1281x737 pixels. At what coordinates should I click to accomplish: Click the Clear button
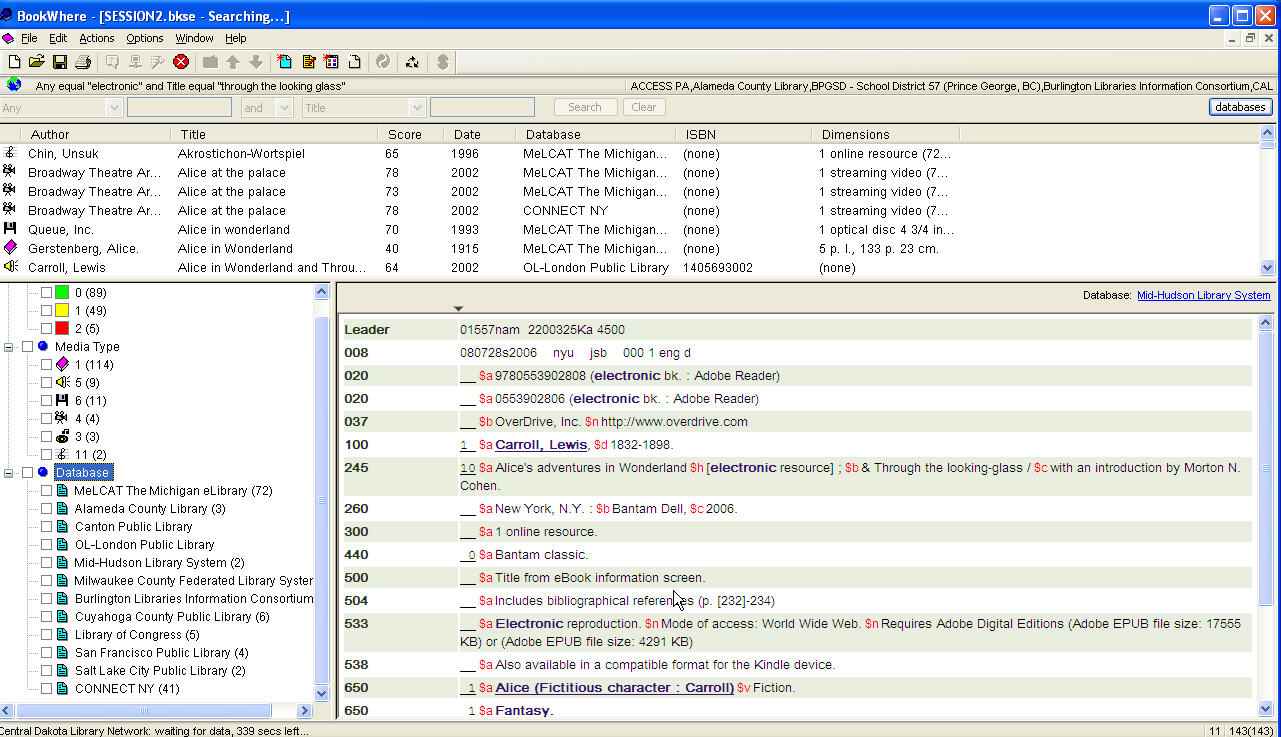click(644, 107)
